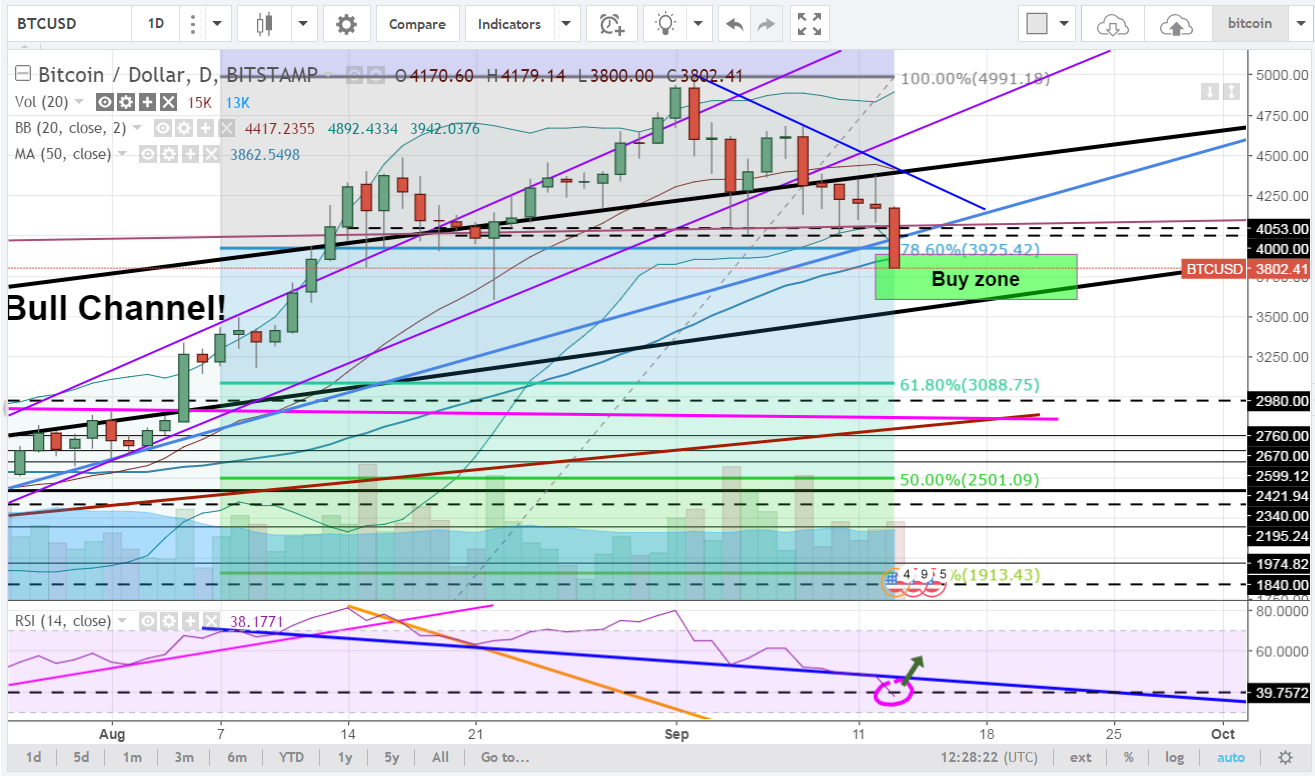Screen dimensions: 1315x776
Task: Expand dropdown arrow beside lightbulb icon
Action: coord(697,24)
